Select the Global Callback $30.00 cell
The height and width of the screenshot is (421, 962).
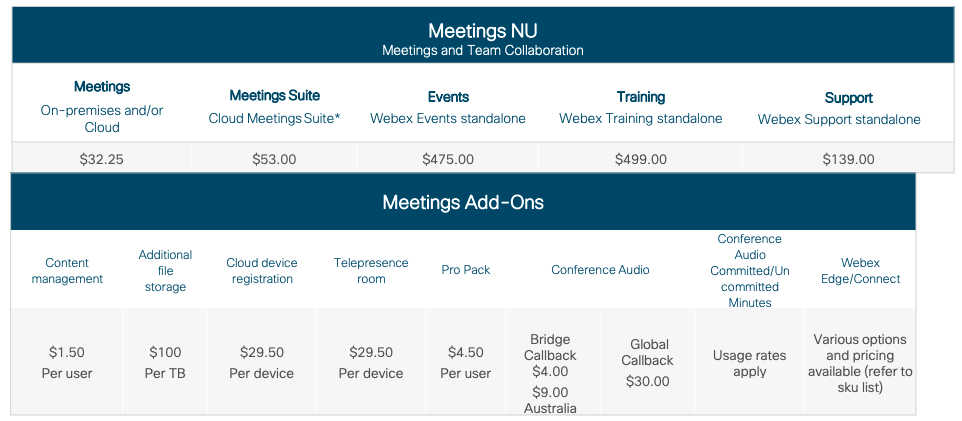click(647, 362)
